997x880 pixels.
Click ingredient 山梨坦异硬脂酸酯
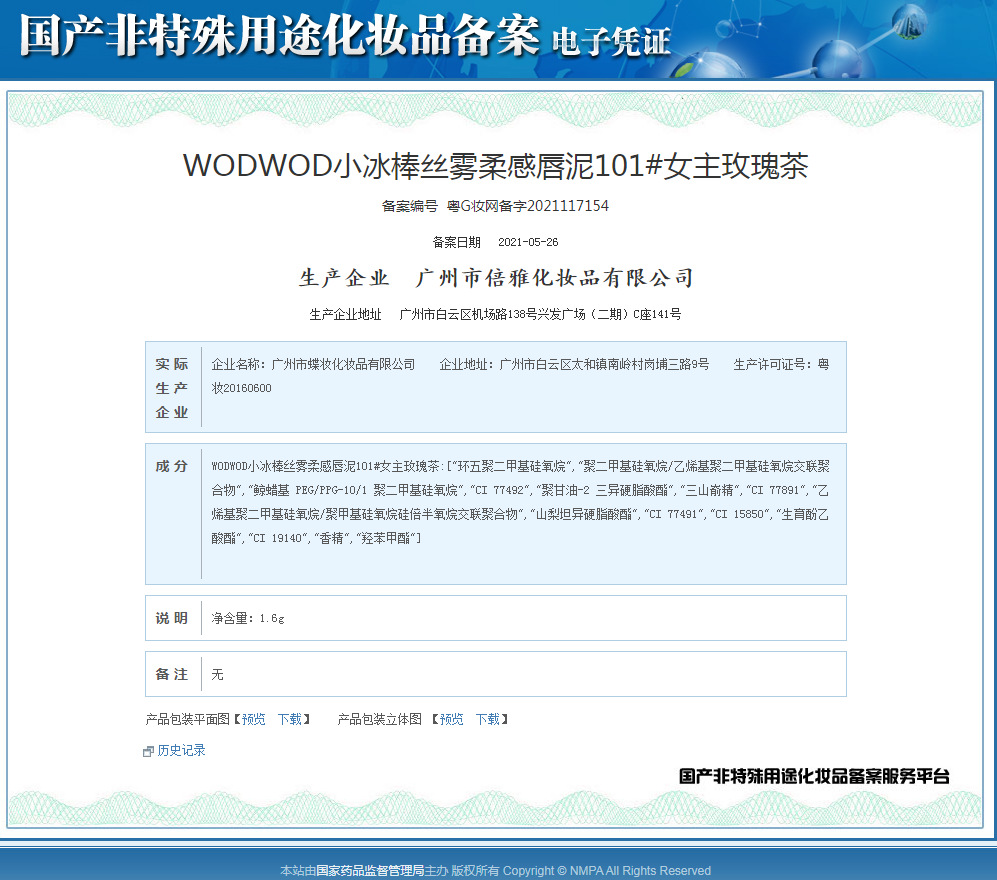[x=584, y=514]
